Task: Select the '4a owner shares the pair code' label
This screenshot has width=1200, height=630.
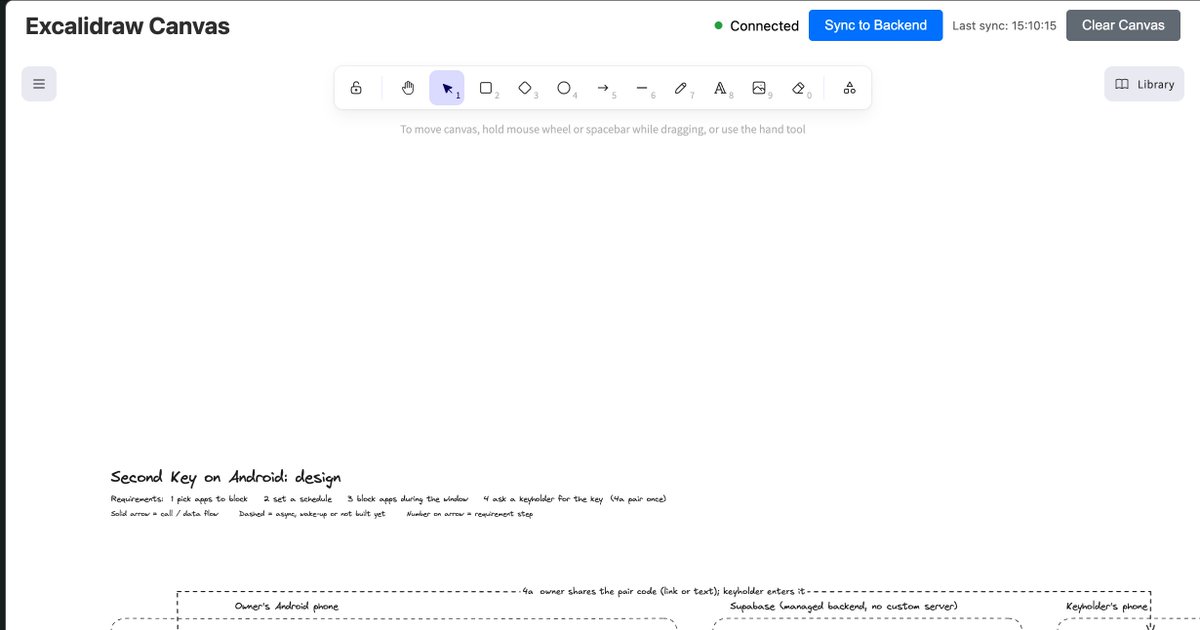Action: [664, 592]
